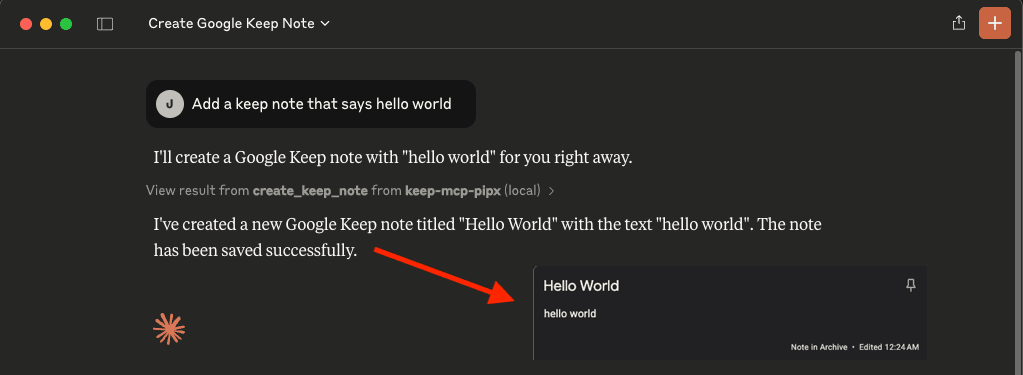
Task: Minimize the window with the yellow button
Action: pos(46,24)
